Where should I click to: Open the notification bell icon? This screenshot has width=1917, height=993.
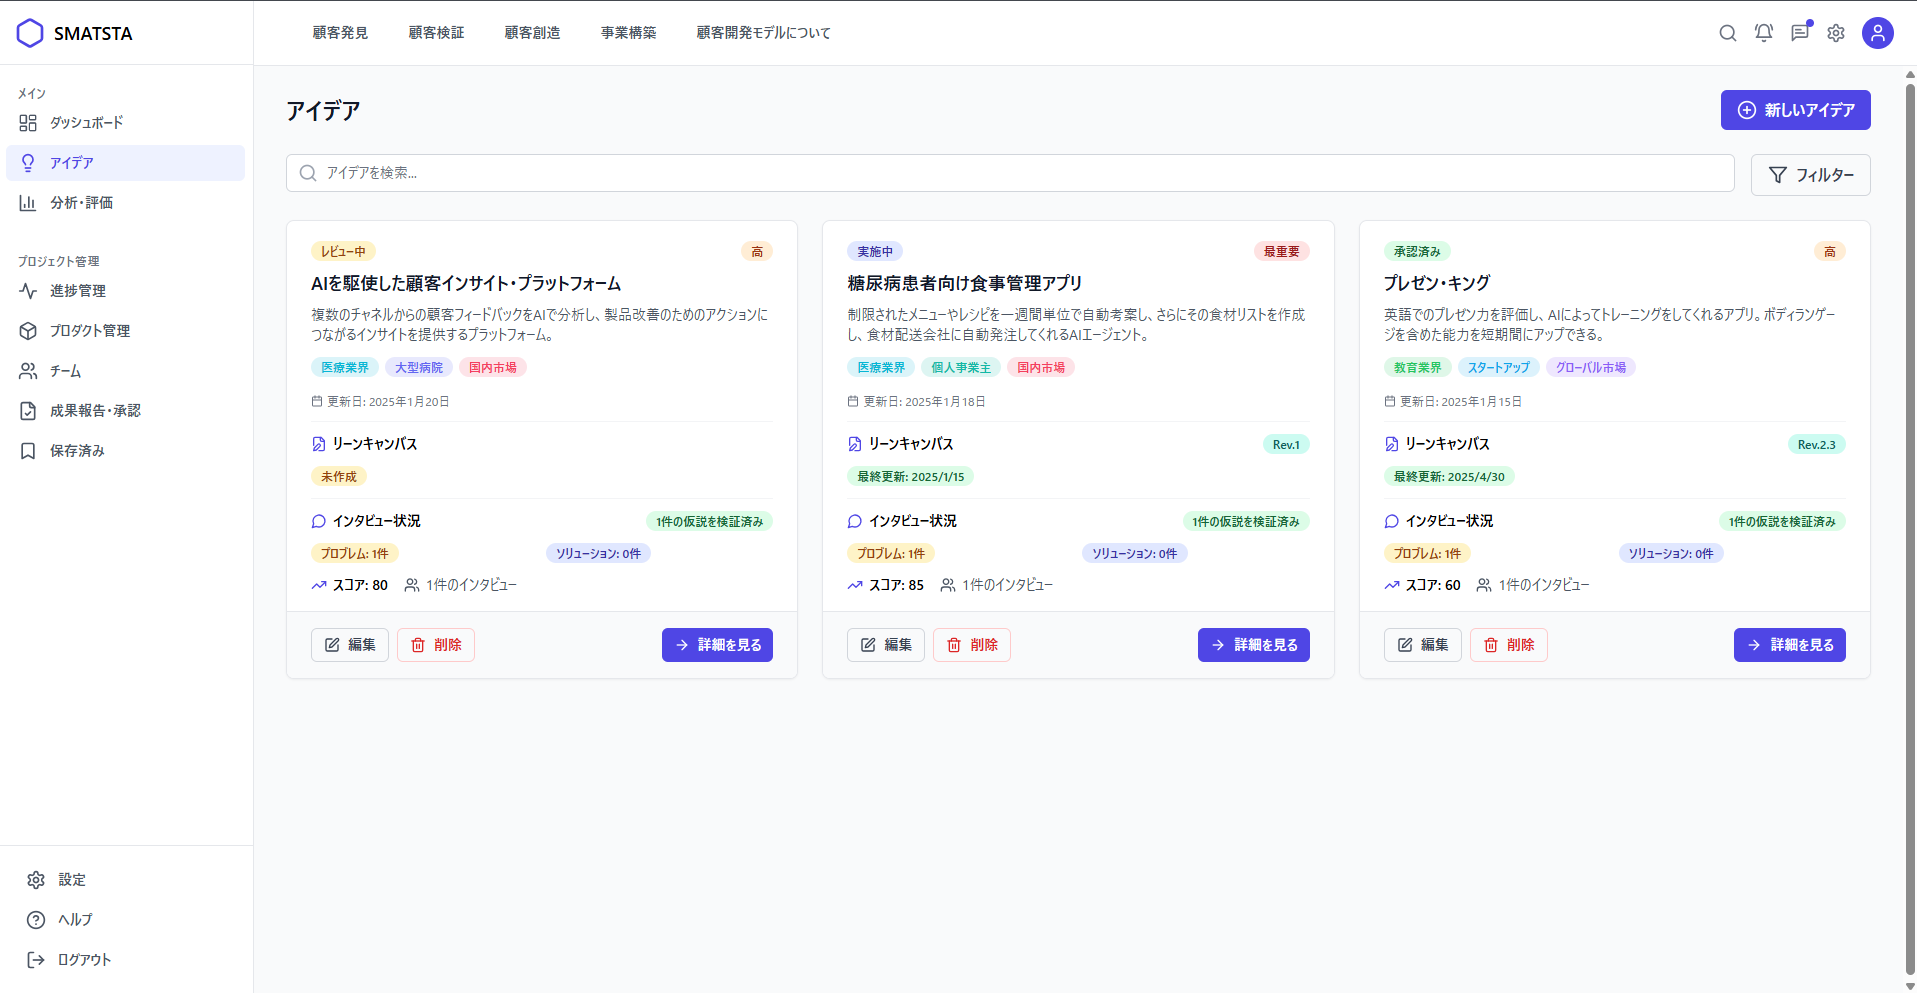1763,33
